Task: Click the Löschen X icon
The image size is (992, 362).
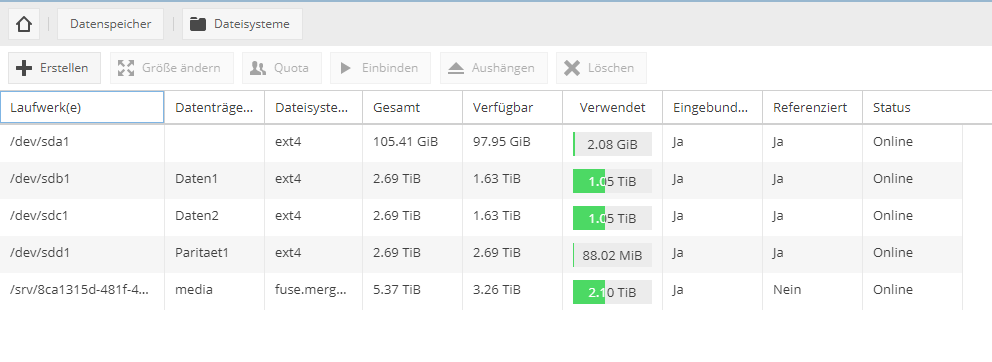Action: tap(572, 68)
